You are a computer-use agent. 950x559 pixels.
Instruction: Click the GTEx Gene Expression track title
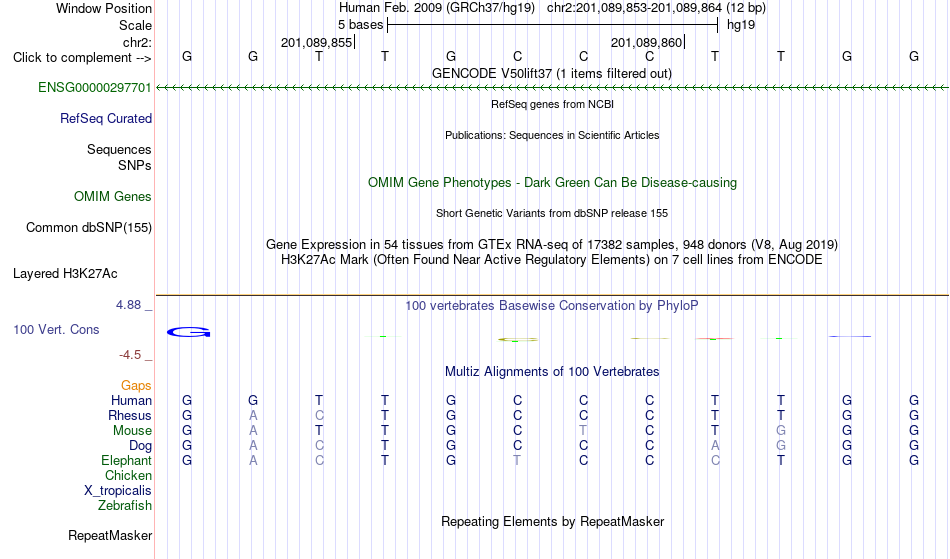tap(552, 245)
